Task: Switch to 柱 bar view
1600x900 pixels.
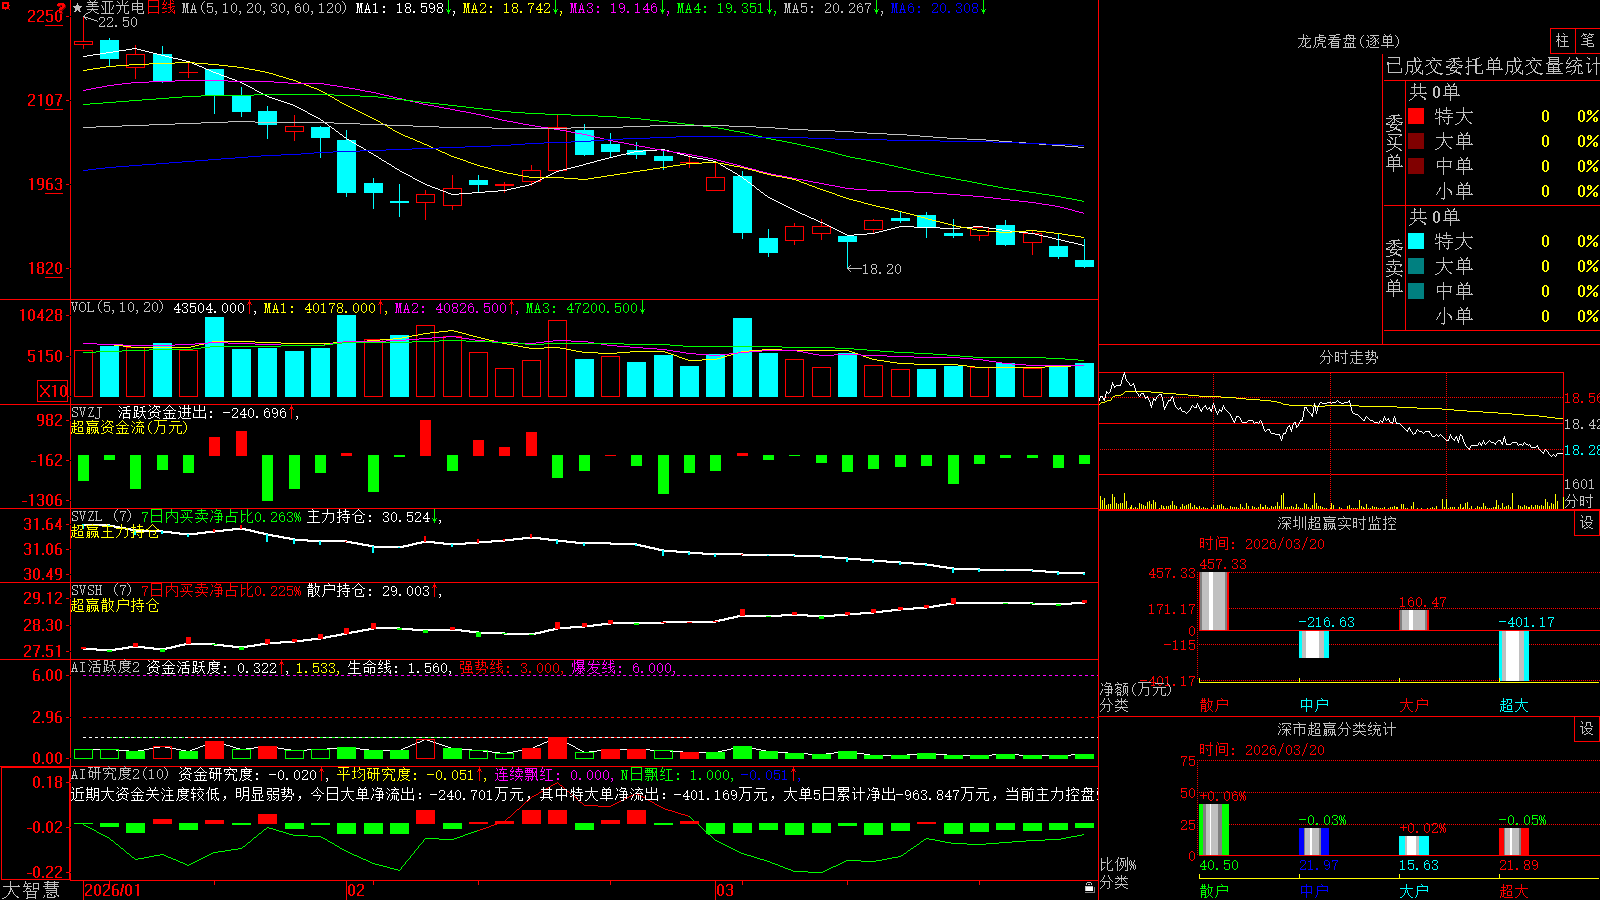Action: [1562, 40]
